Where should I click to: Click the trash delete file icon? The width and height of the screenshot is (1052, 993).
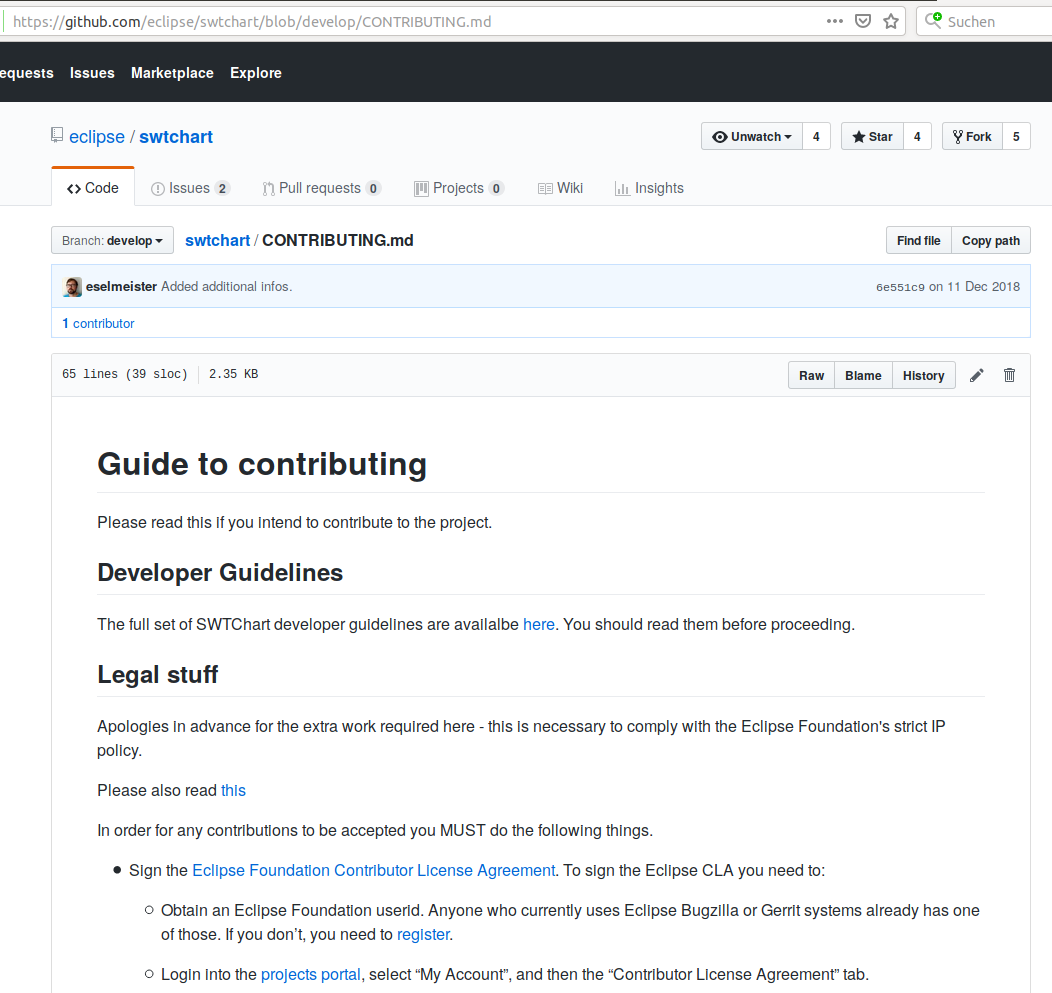tap(1009, 375)
